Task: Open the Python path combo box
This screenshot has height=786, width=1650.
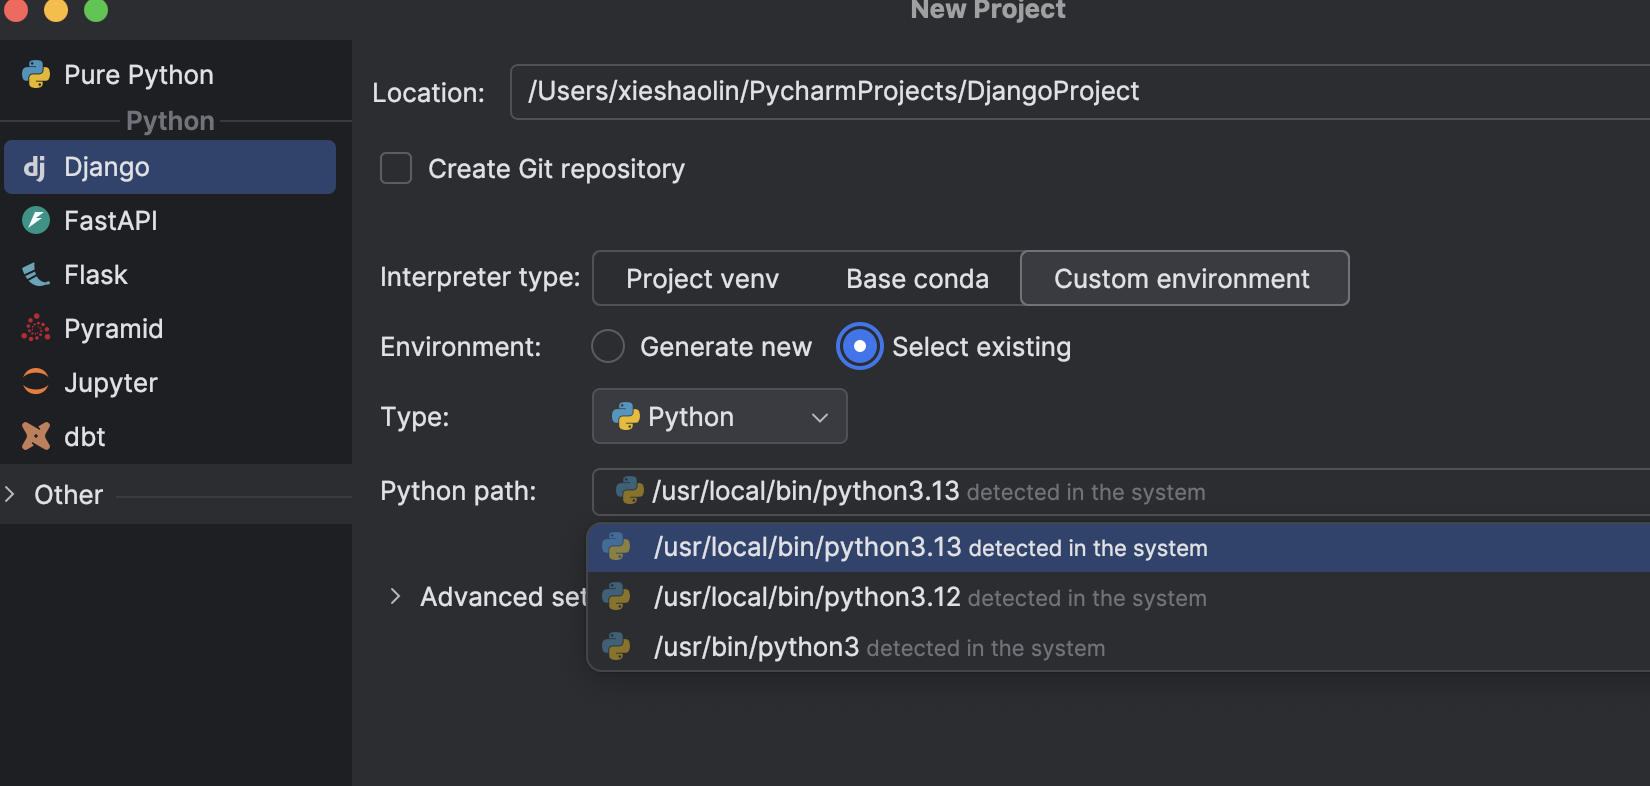Action: [x=1121, y=492]
